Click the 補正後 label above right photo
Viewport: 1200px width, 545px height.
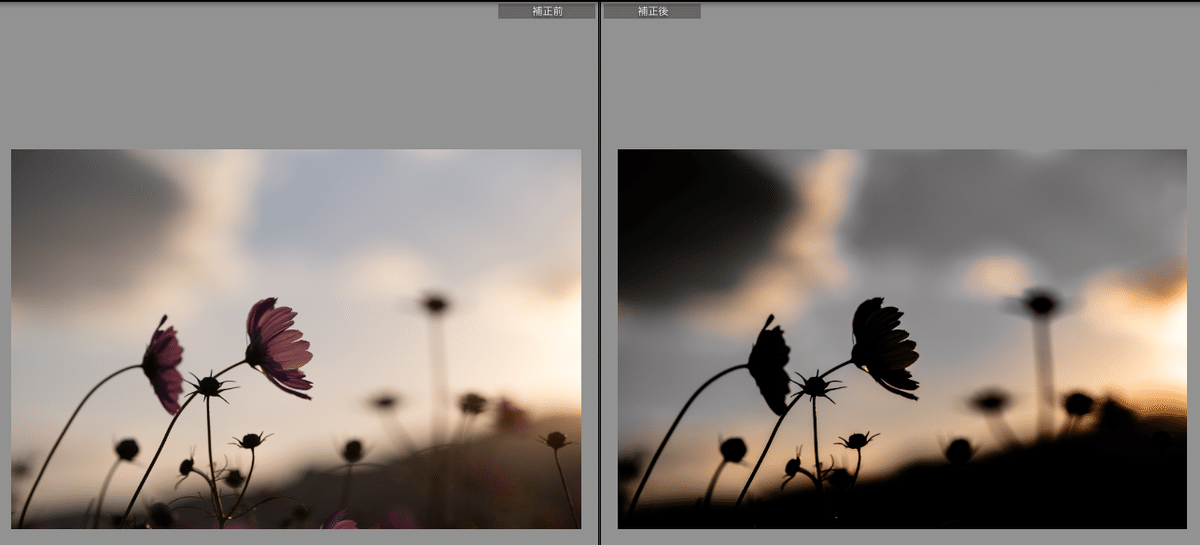coord(652,11)
